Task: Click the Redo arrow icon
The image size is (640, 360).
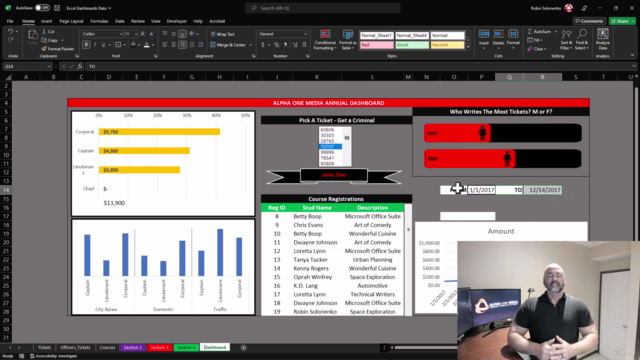Action: (x=11, y=40)
